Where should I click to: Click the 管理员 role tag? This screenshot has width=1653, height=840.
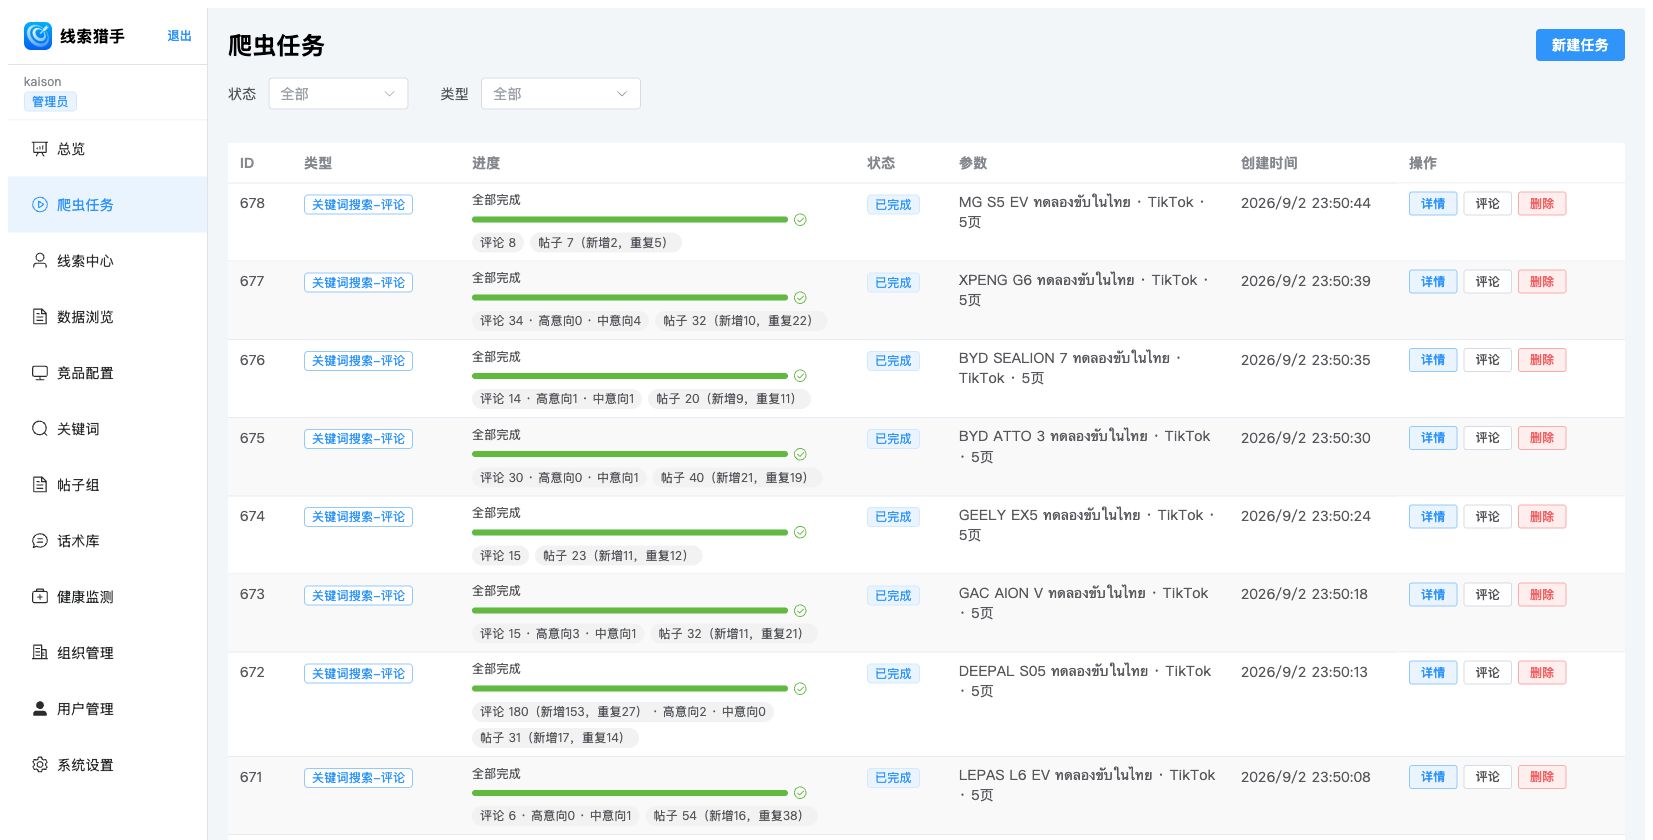50,102
